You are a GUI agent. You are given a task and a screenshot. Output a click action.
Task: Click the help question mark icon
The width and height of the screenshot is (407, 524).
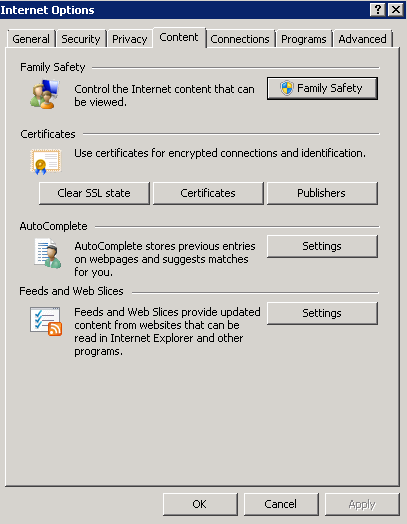(378, 10)
